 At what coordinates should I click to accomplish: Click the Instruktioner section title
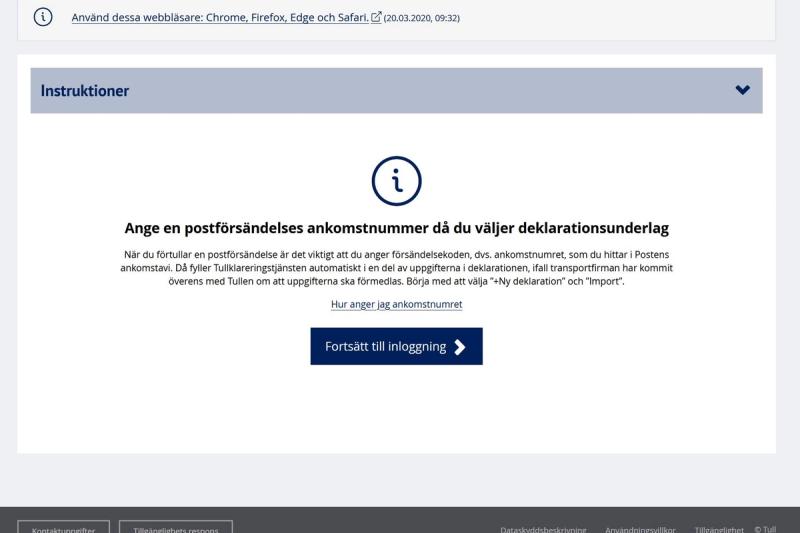85,91
